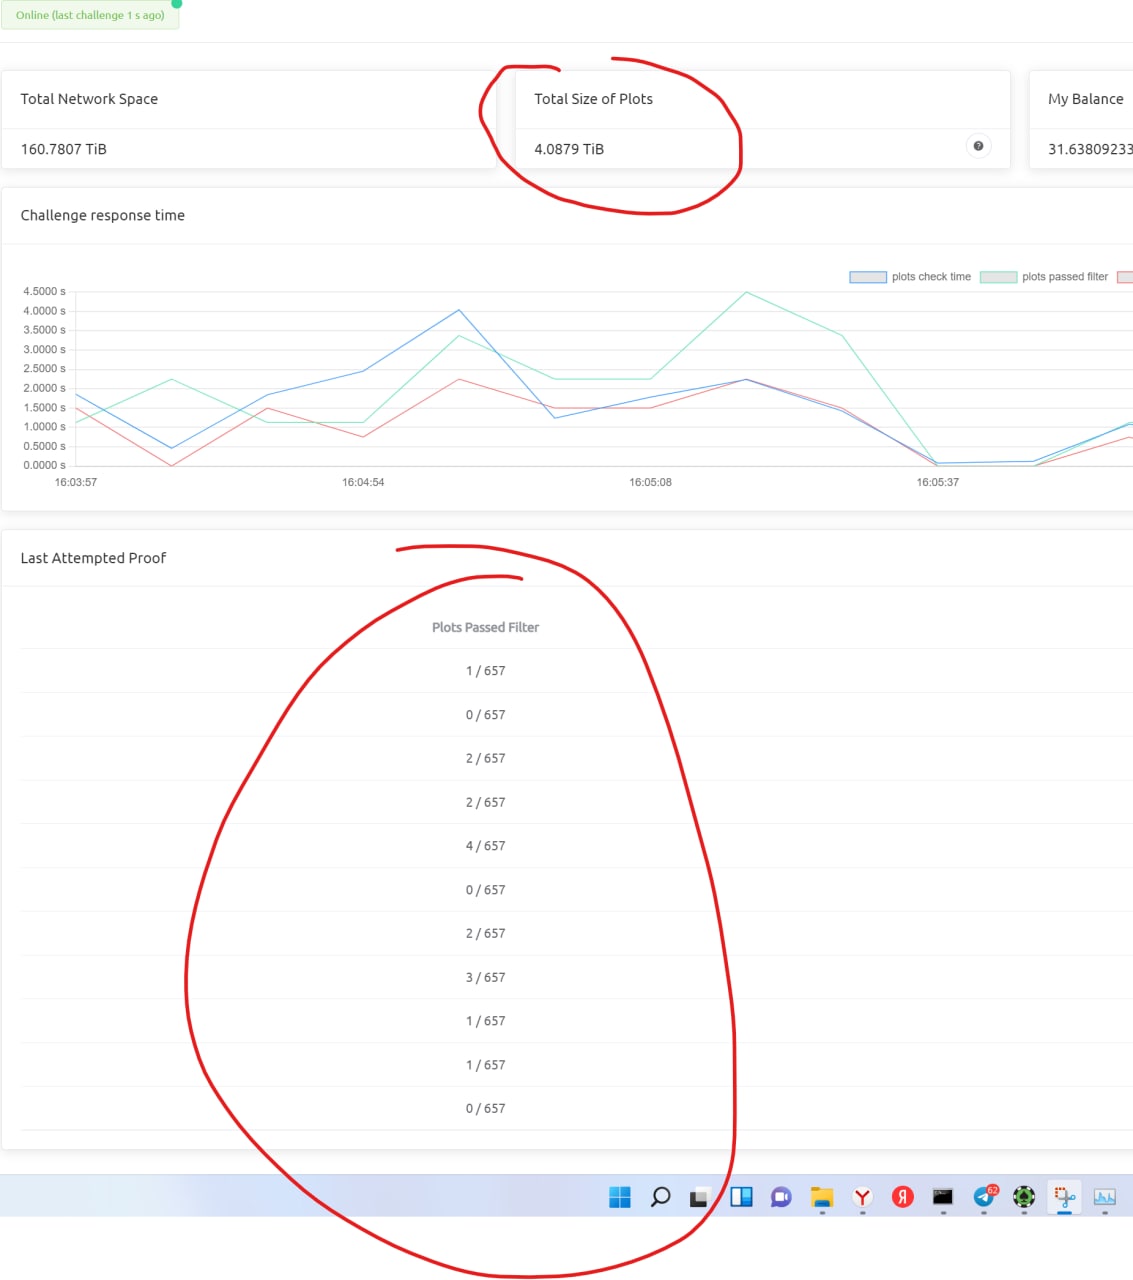Viewport: 1133px width, 1280px height.
Task: Click the 16:05:08 time axis label
Action: point(650,482)
